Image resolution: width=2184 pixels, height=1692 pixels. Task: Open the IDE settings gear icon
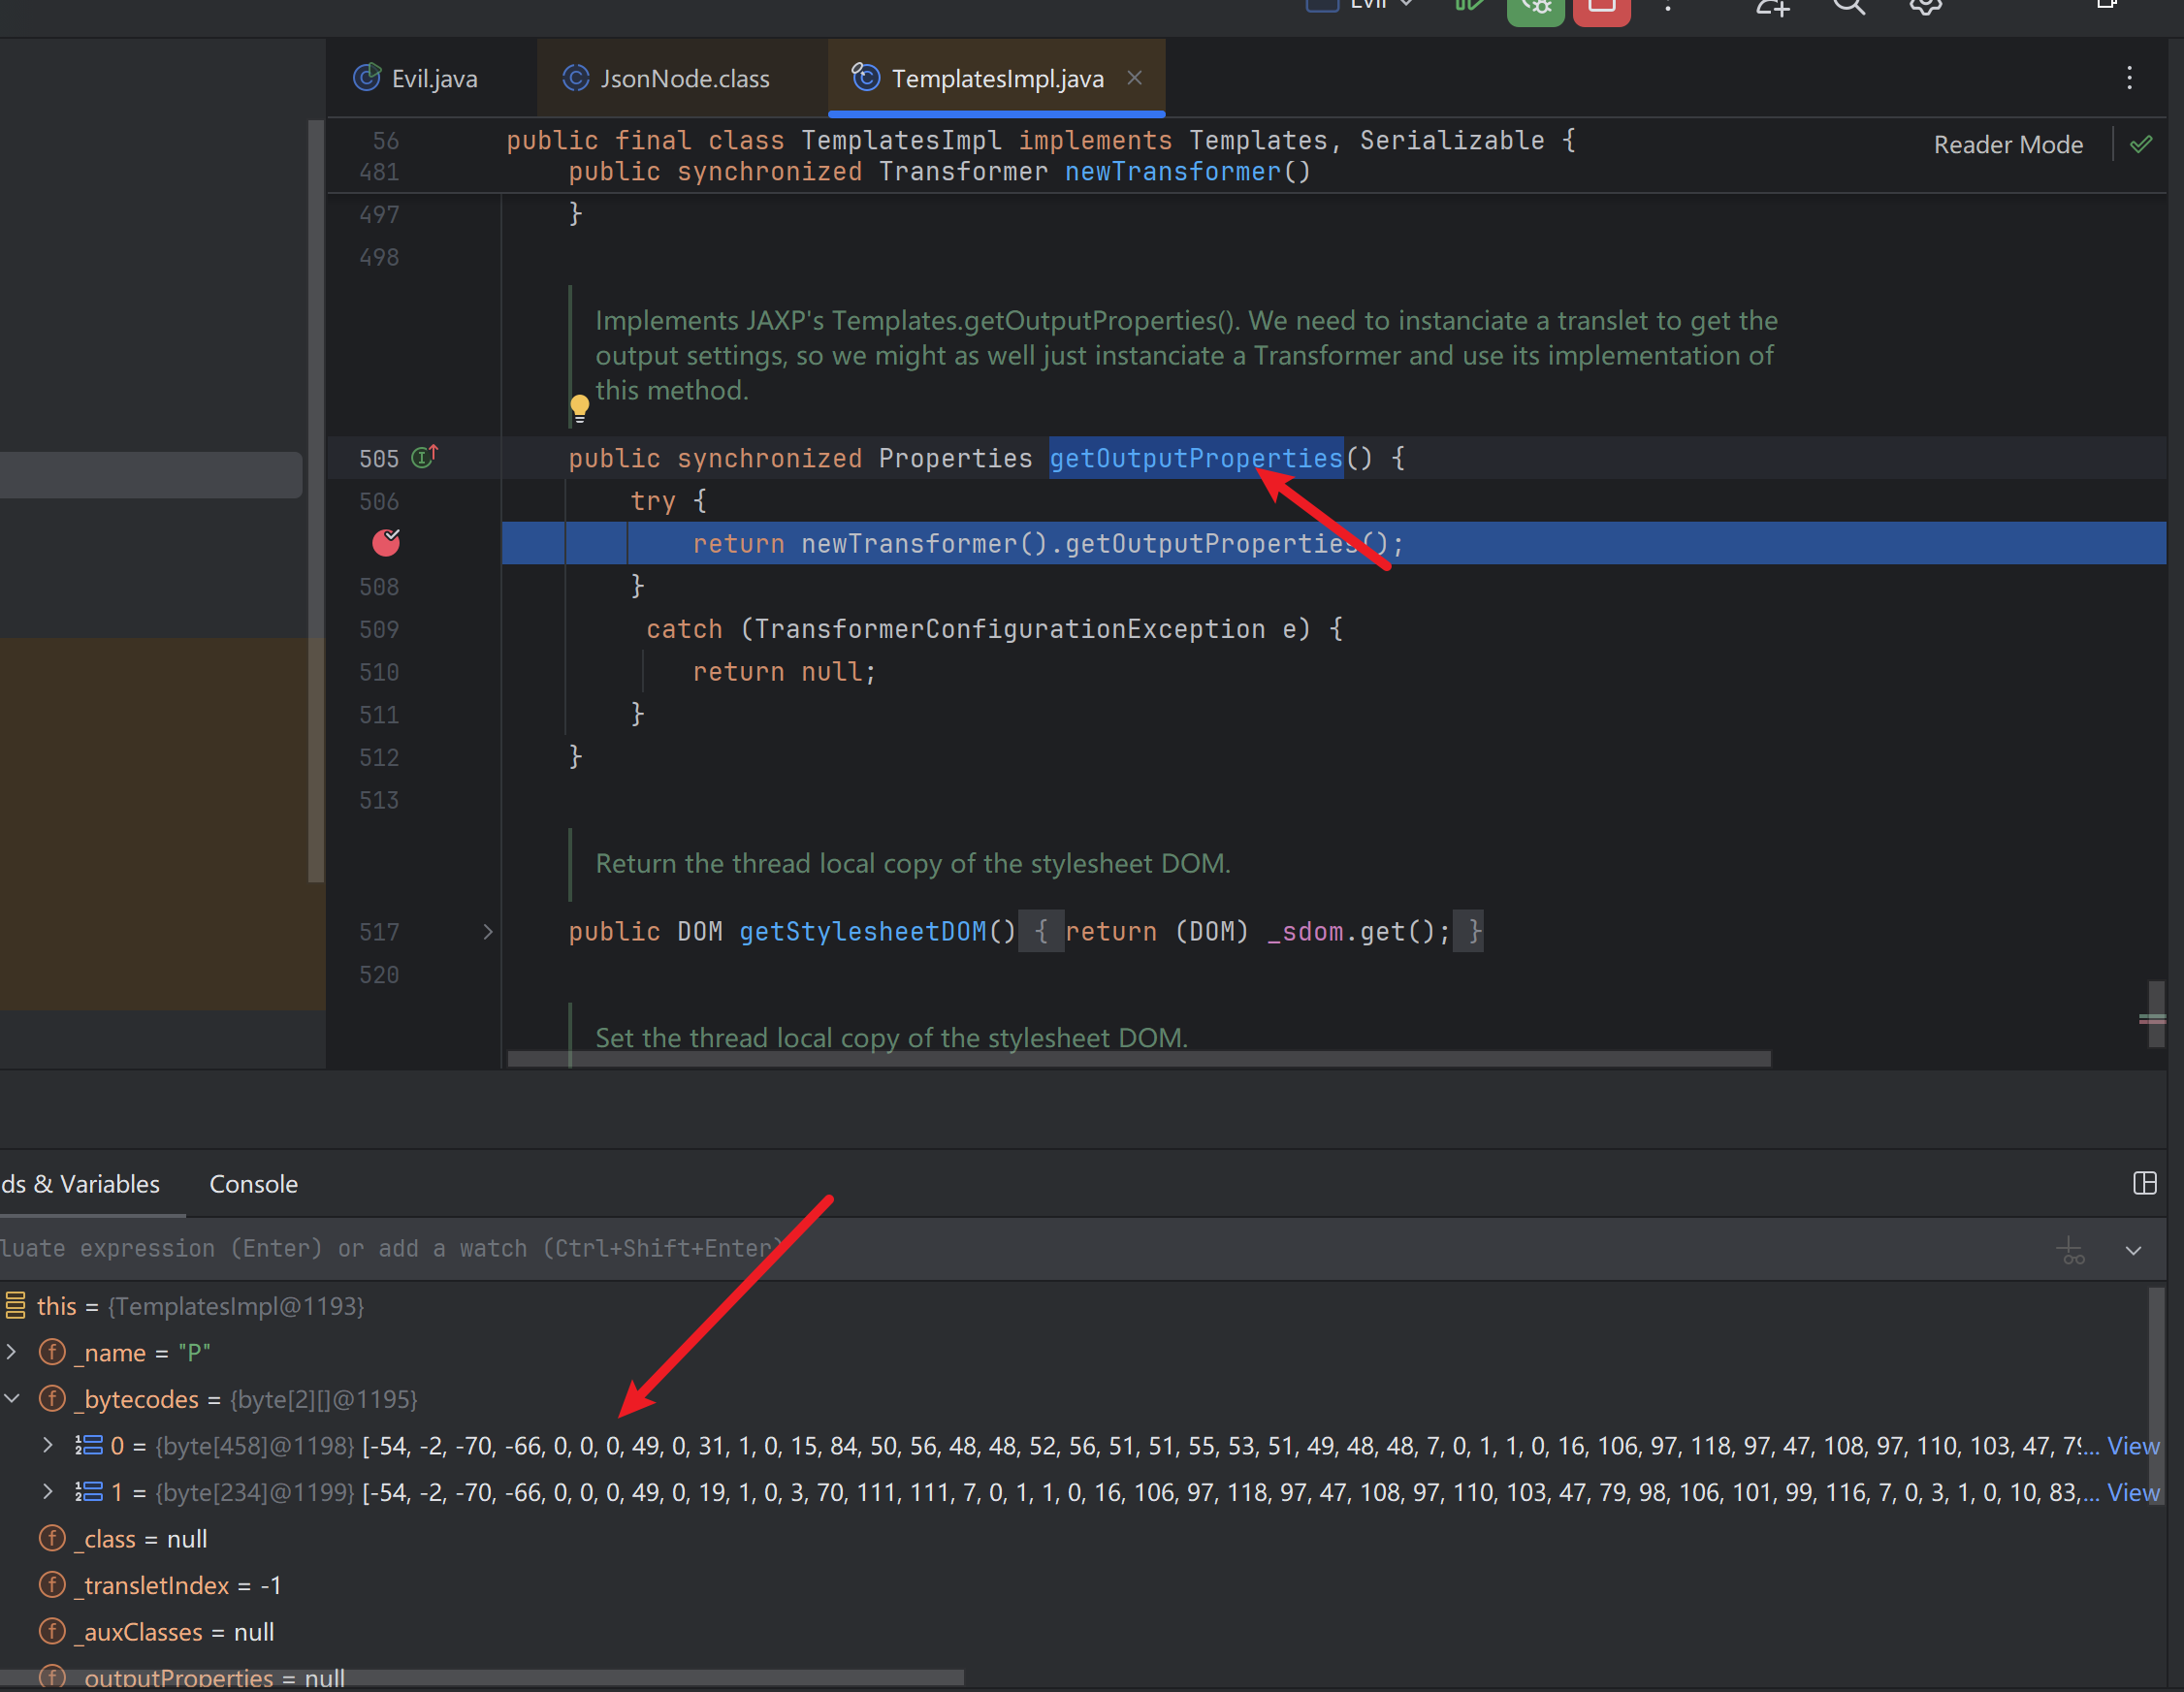click(1924, 6)
